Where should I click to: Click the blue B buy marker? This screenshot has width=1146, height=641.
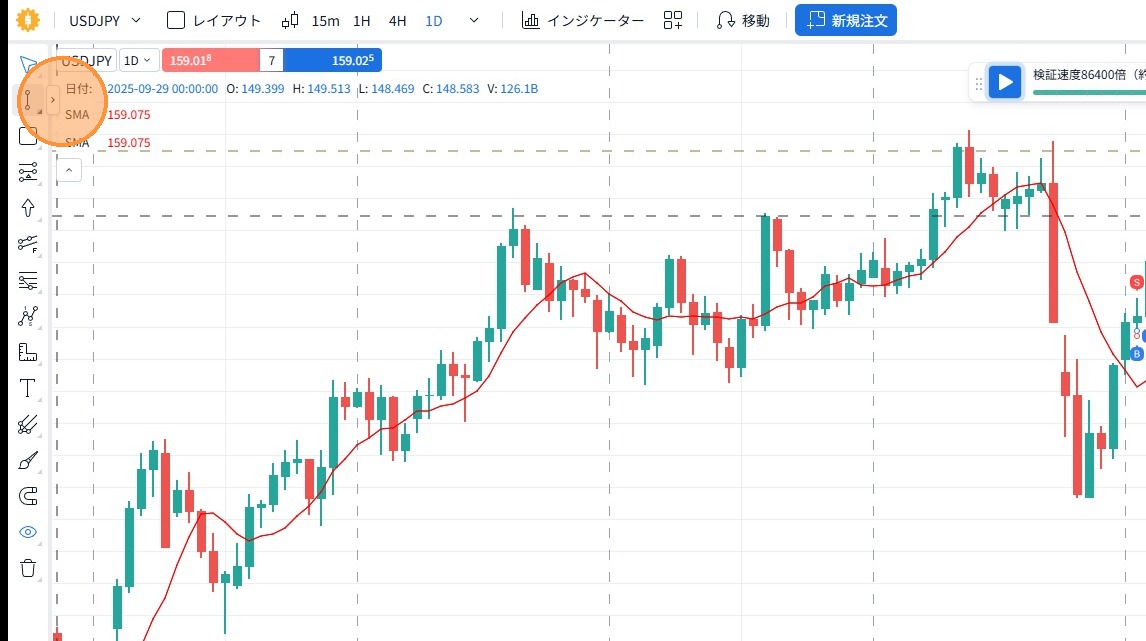click(x=1136, y=354)
